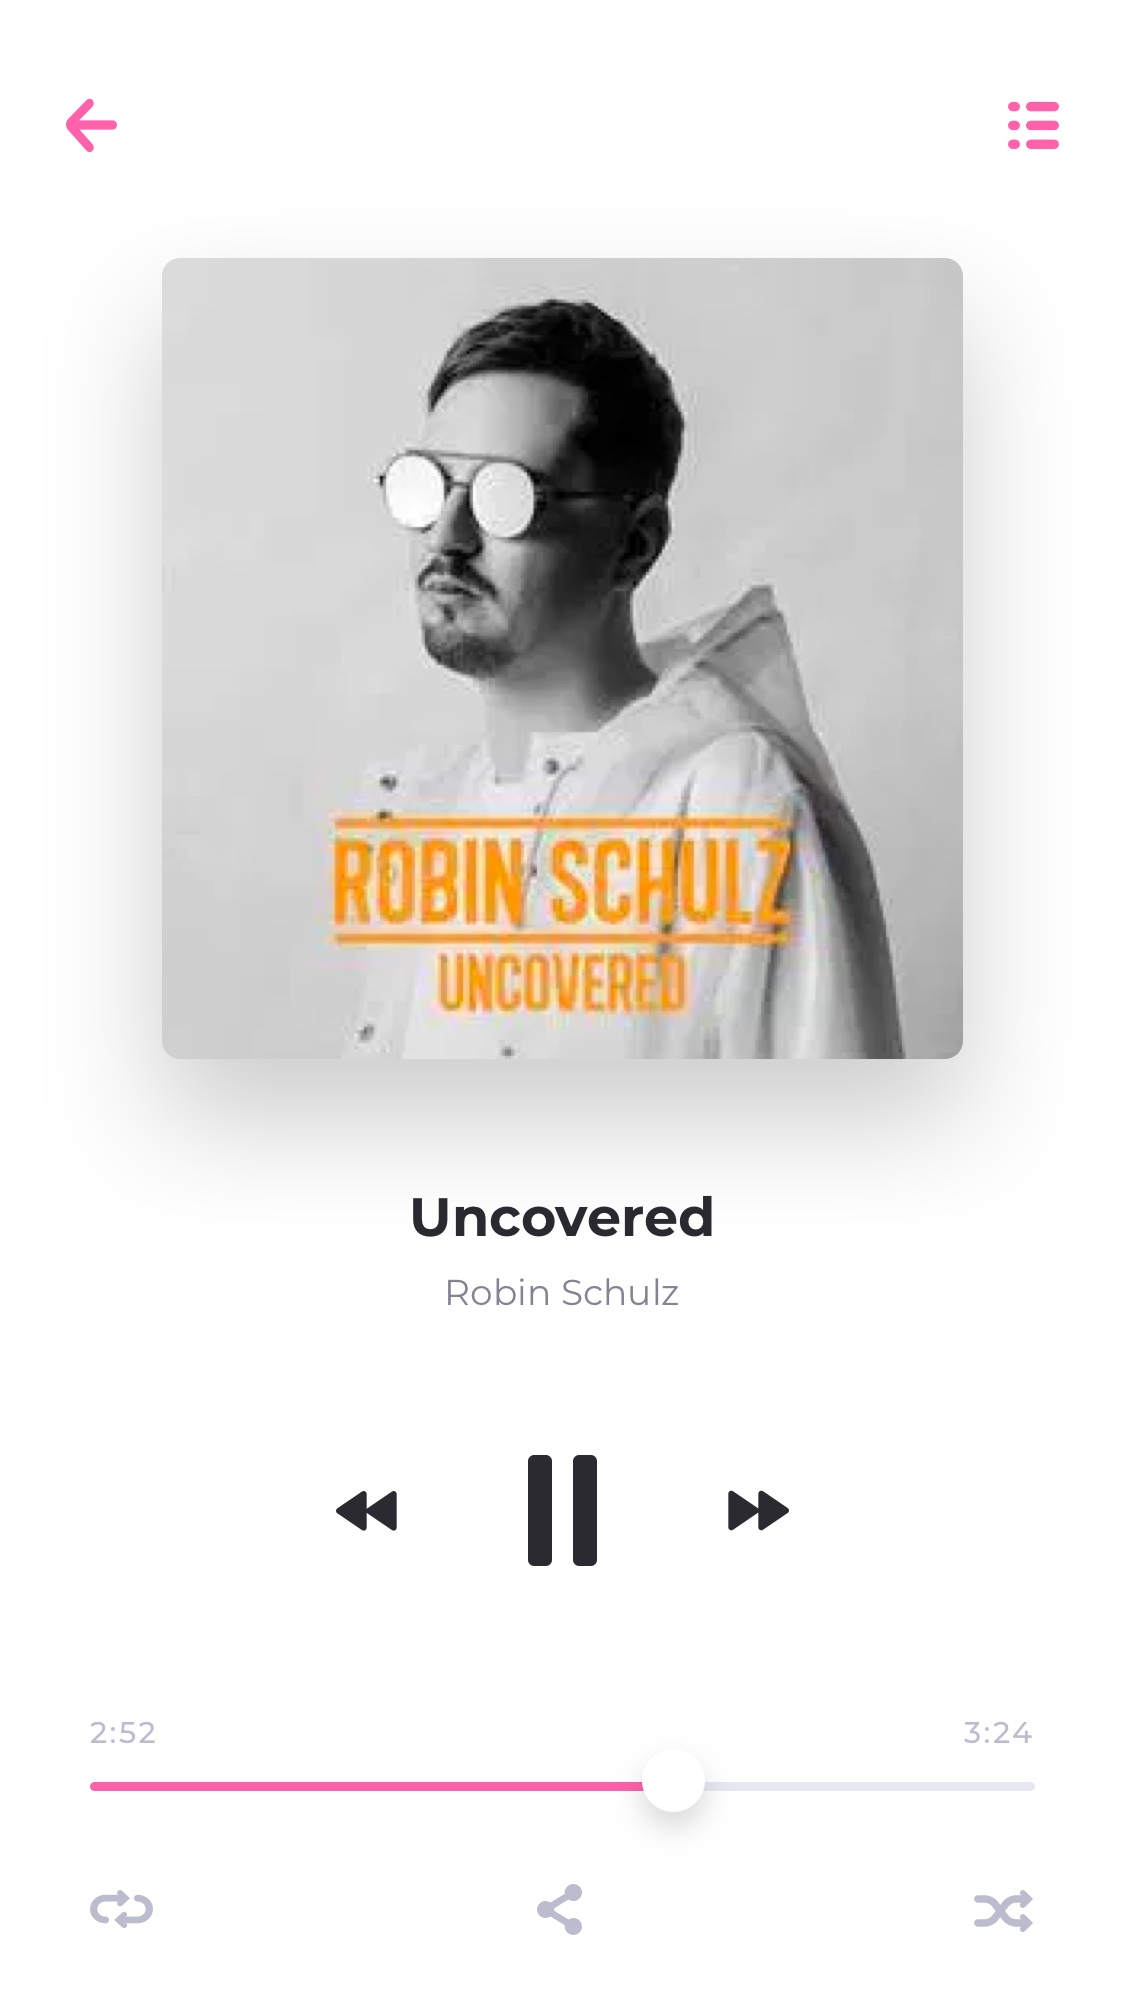Image resolution: width=1125 pixels, height=2001 pixels.
Task: Click the elapsed time 2:52 label
Action: point(123,1732)
